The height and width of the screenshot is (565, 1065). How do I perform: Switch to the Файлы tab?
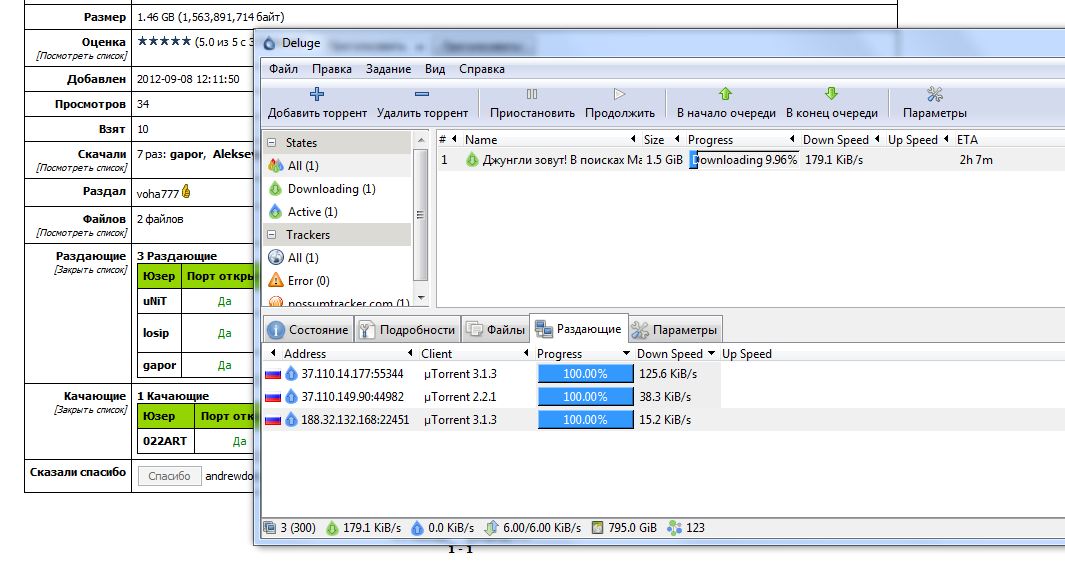496,329
